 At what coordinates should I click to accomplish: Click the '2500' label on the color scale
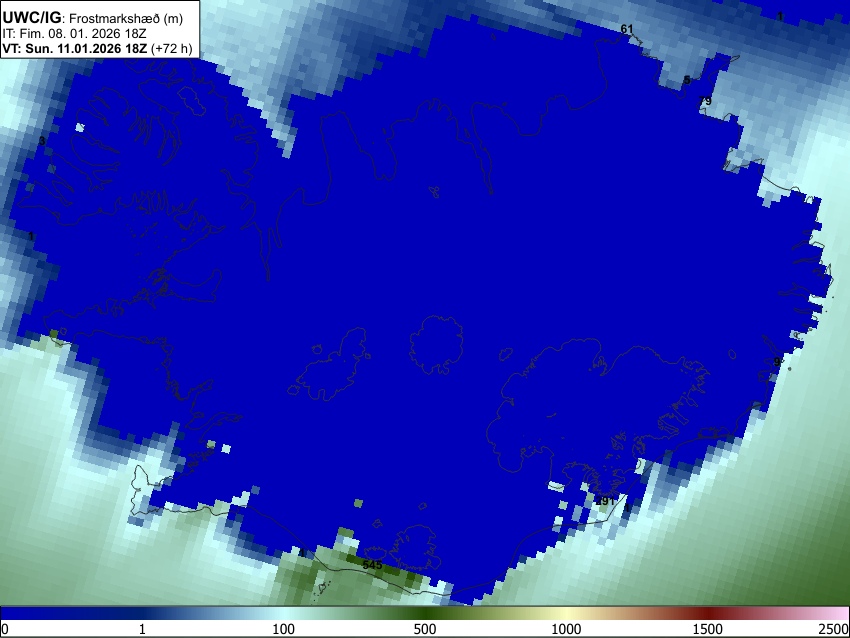[x=834, y=629]
